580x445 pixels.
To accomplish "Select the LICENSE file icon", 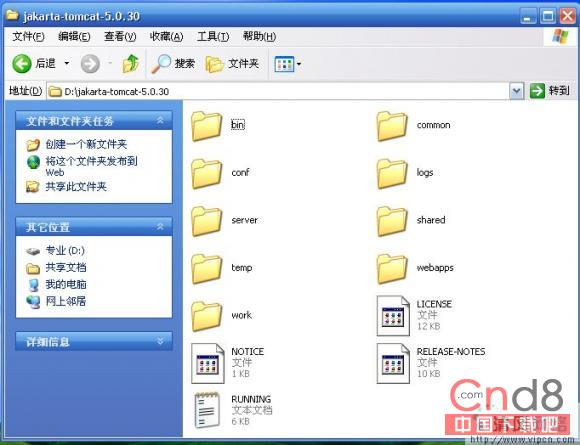I will [x=393, y=316].
